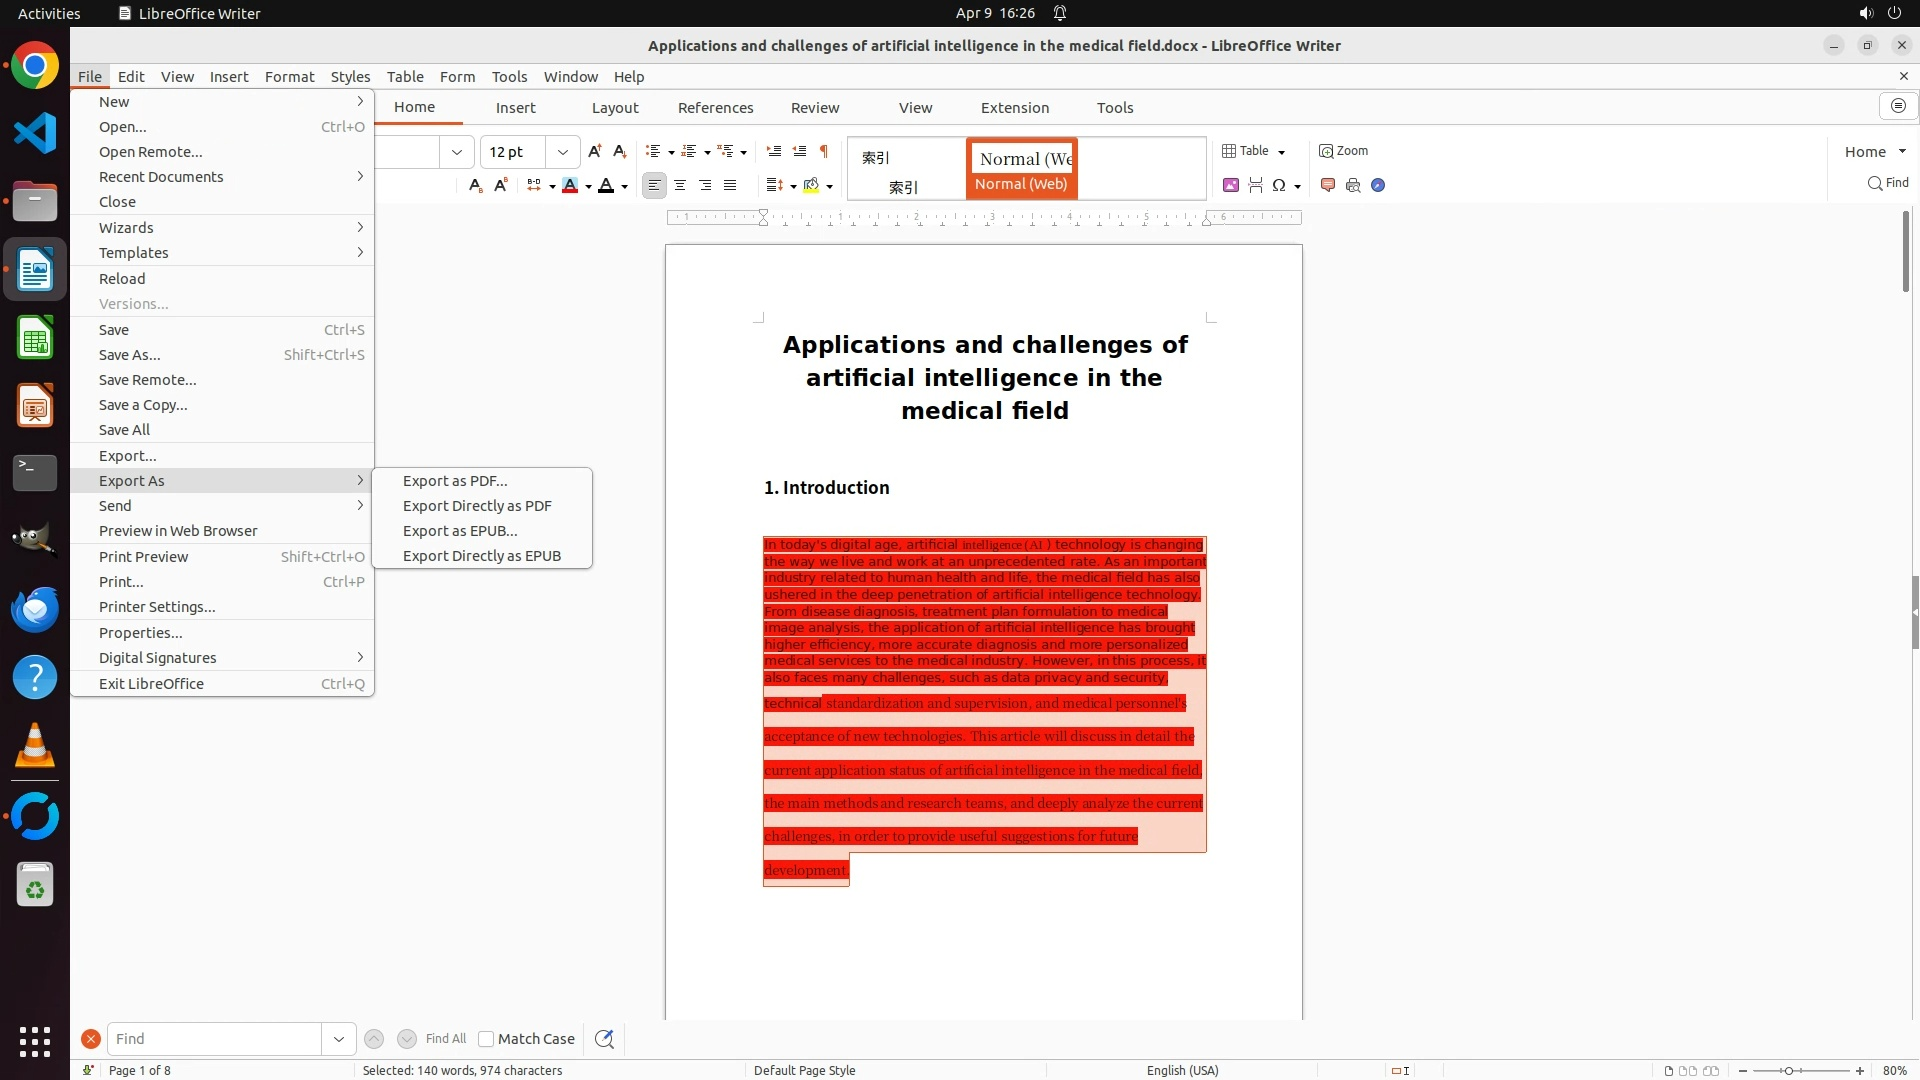The height and width of the screenshot is (1080, 1920).
Task: Click the Find All button
Action: tap(445, 1039)
